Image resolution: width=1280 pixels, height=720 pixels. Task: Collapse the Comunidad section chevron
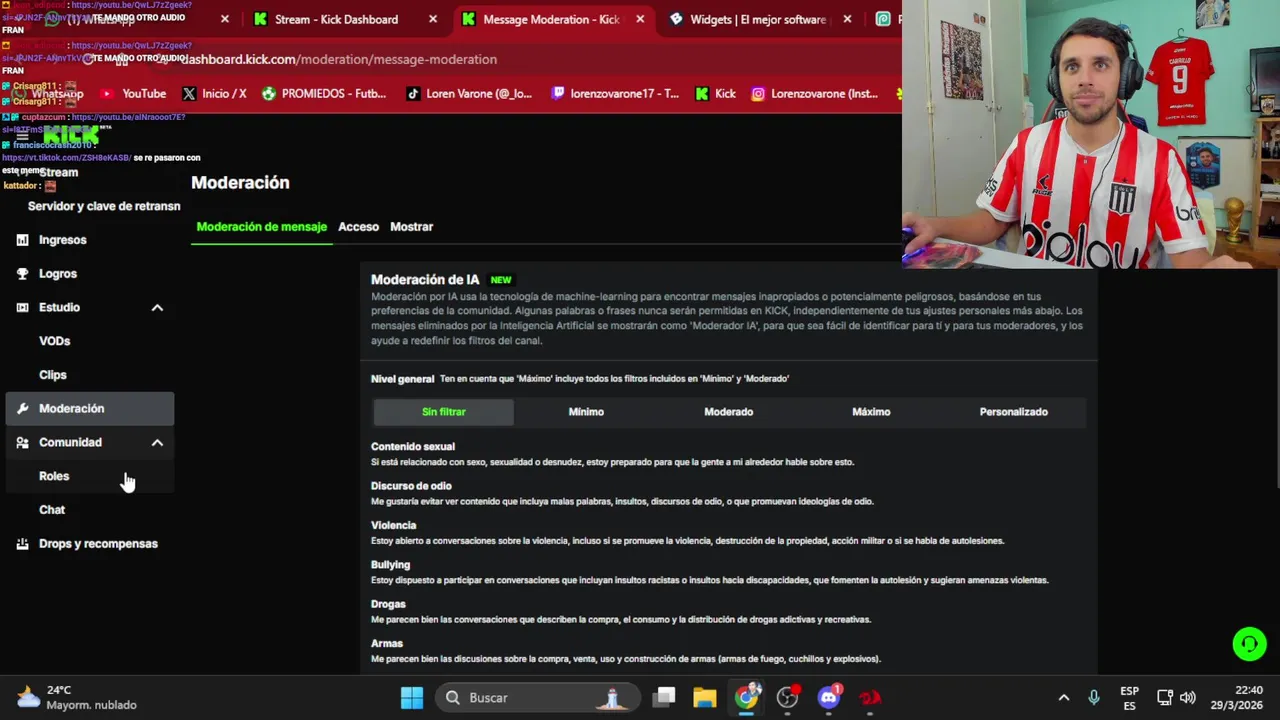[x=157, y=442]
